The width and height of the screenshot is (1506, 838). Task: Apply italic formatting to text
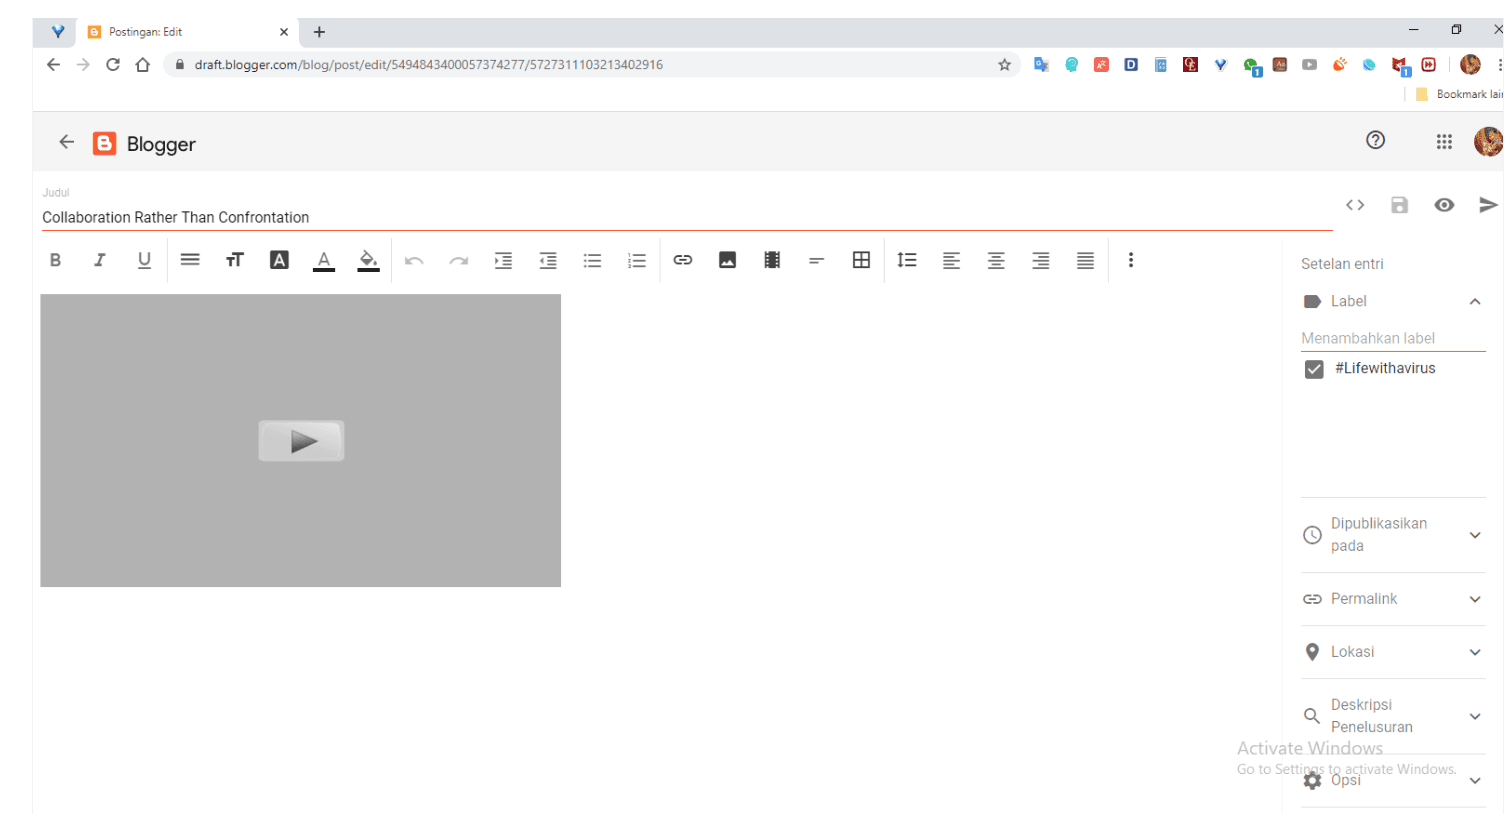tap(99, 260)
